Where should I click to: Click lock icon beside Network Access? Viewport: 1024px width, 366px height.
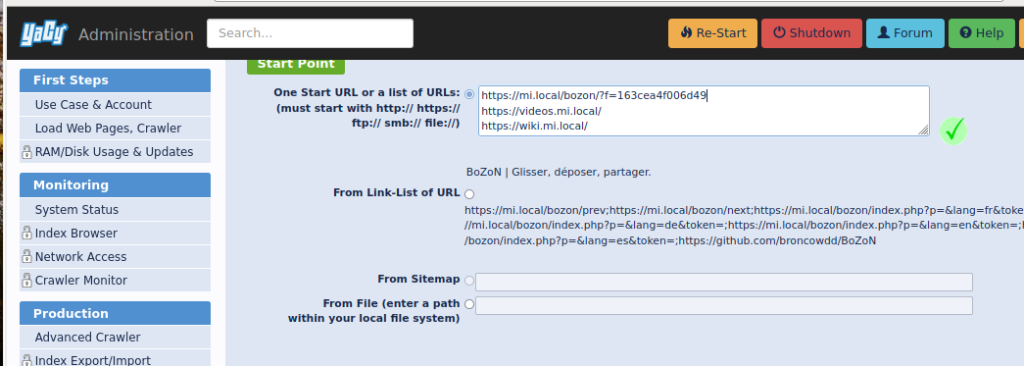pyautogui.click(x=27, y=256)
